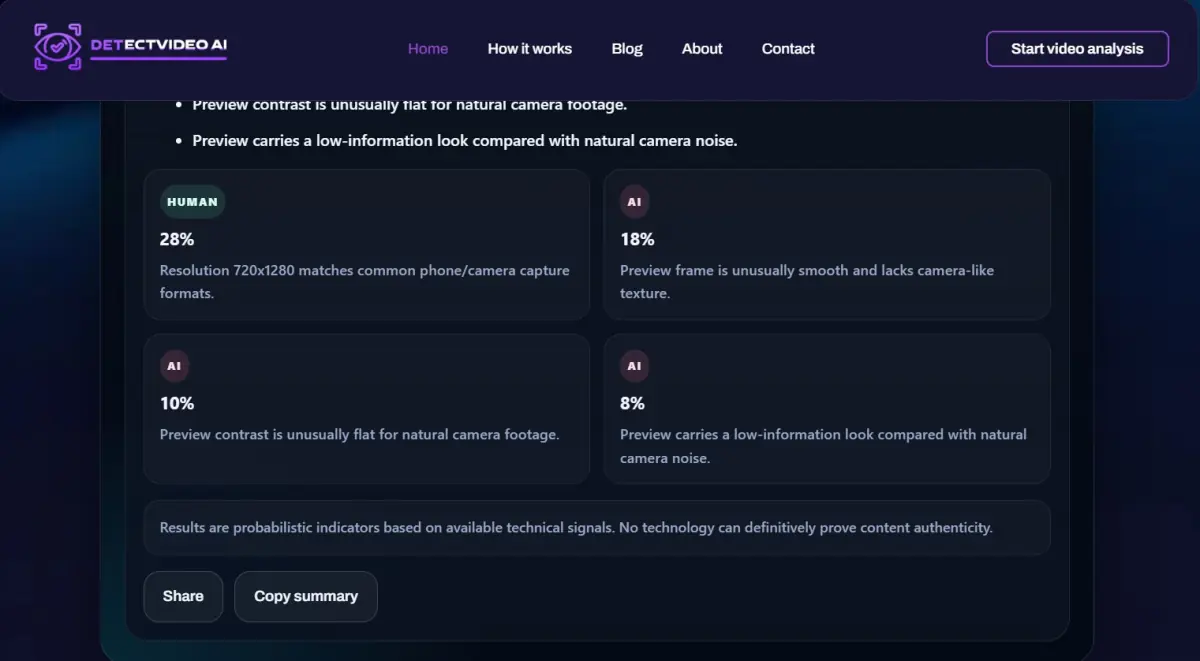Click the AI badge on 8% card

634,366
